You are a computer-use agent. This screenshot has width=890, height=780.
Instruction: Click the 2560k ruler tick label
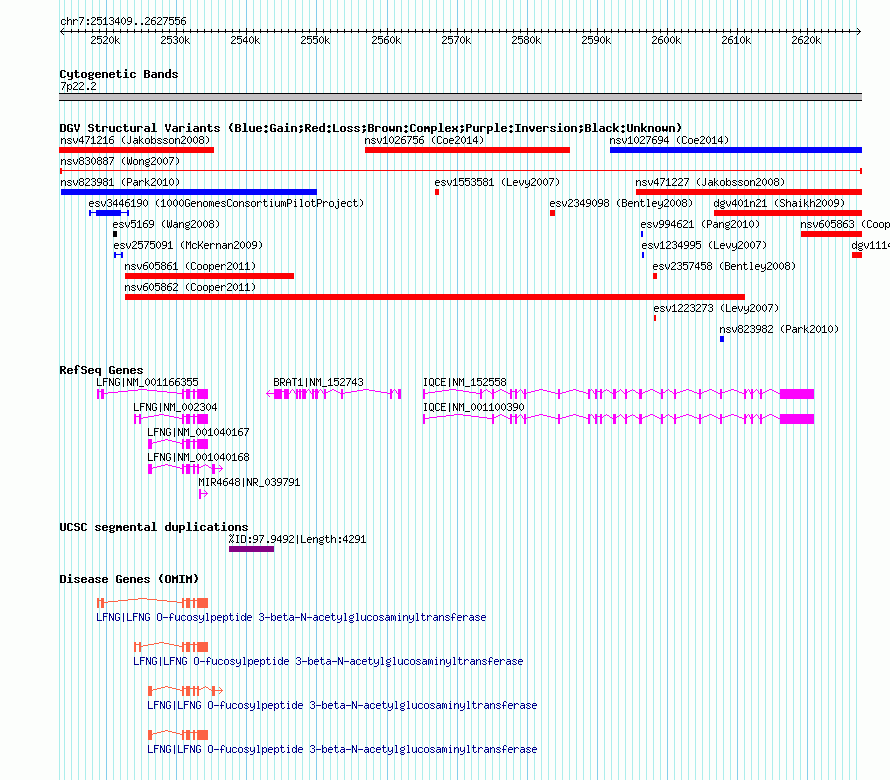tap(386, 40)
